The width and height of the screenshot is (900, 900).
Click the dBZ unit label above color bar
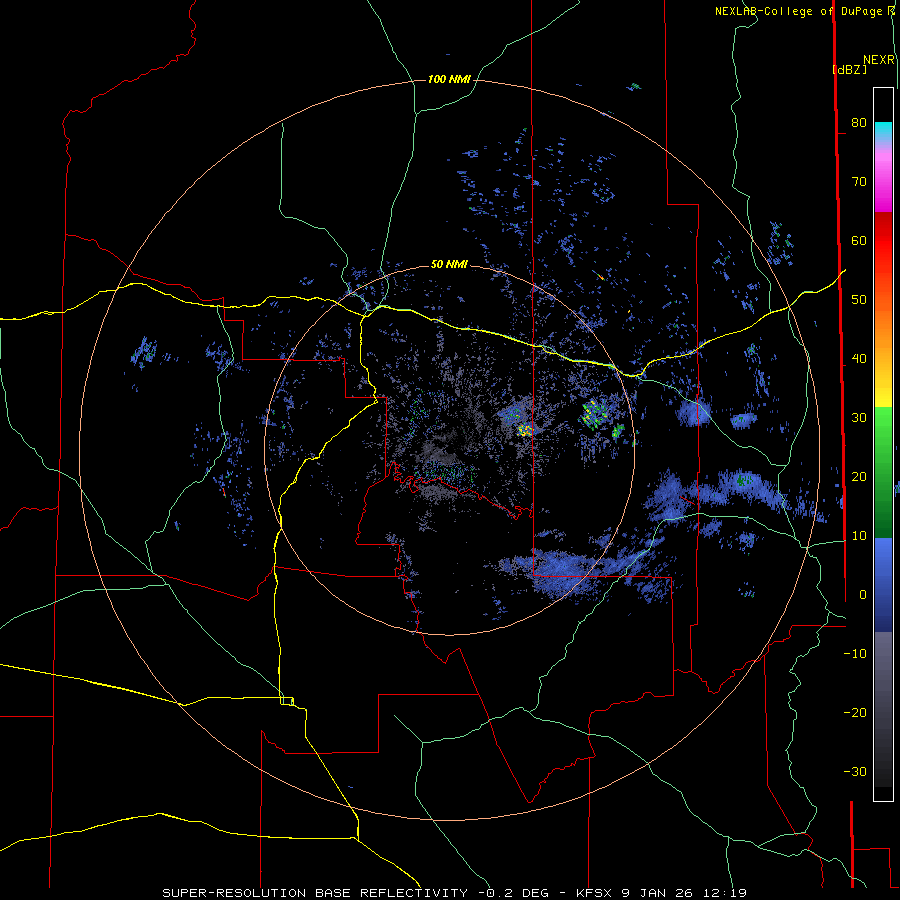[x=849, y=69]
